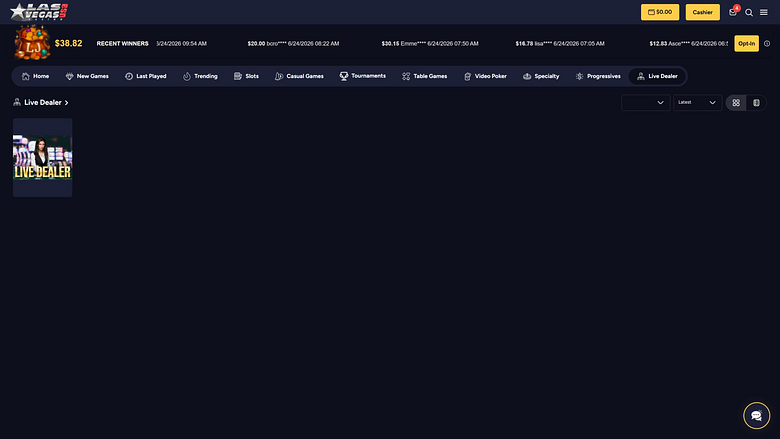780x439 pixels.
Task: Open the Slots category
Action: (246, 76)
